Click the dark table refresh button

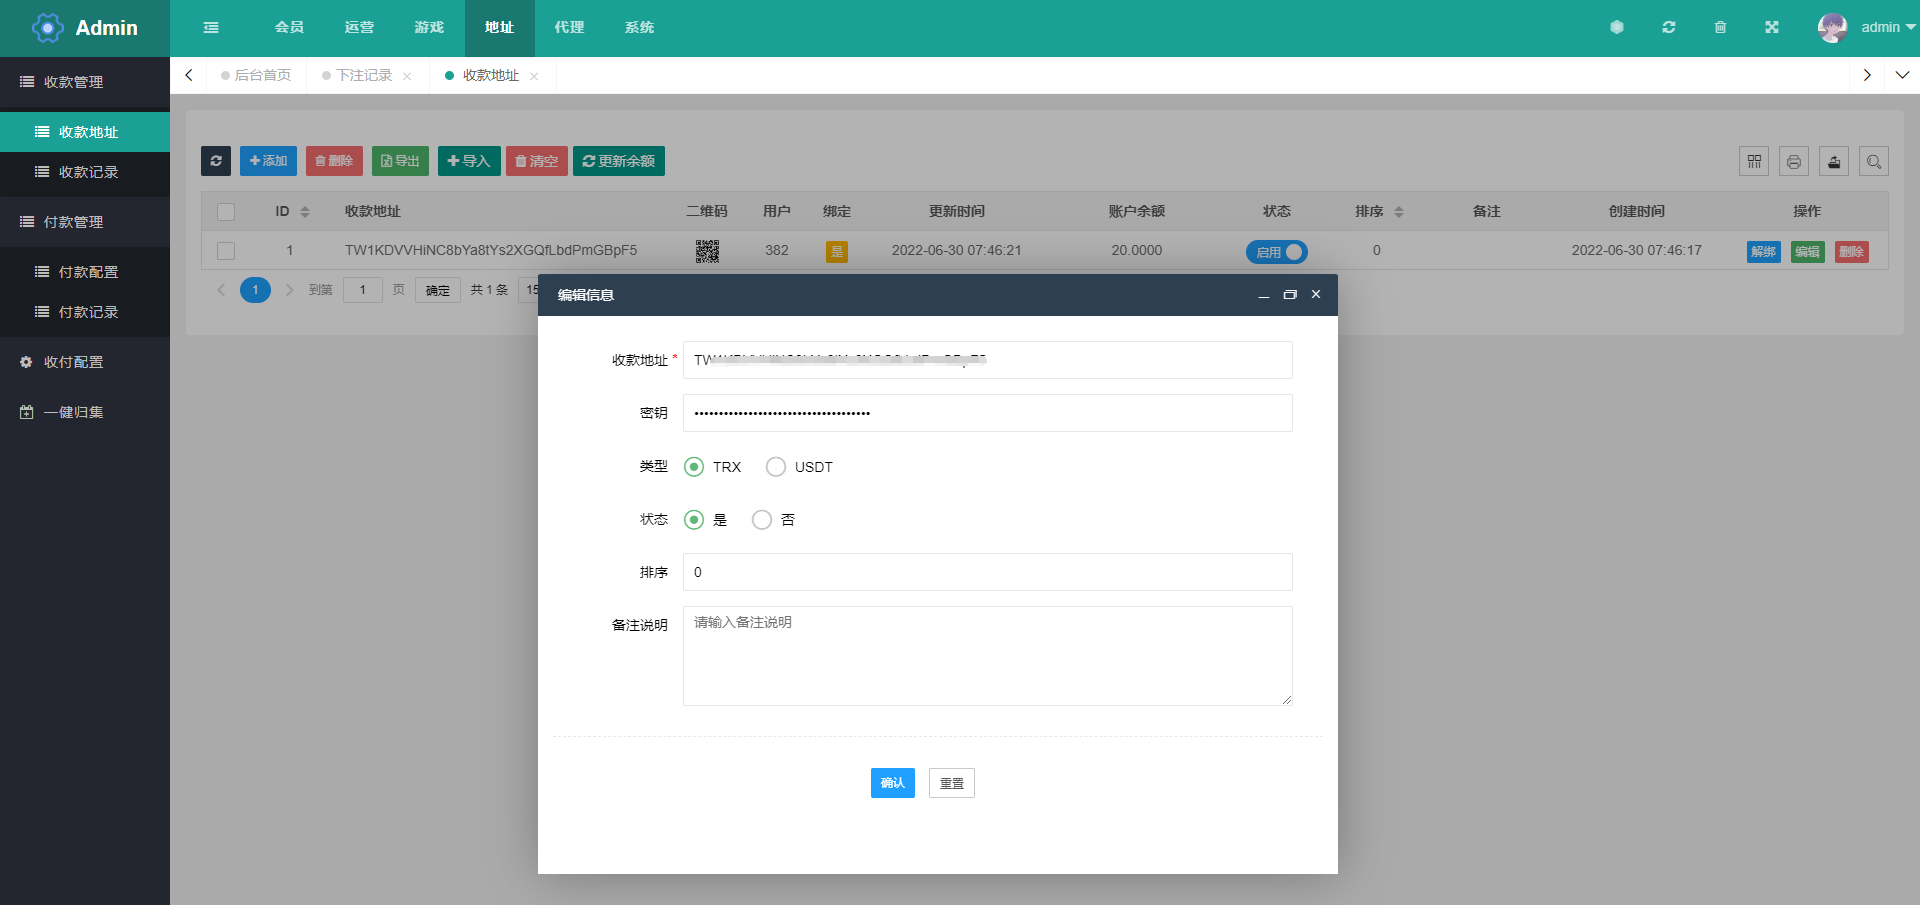[216, 161]
